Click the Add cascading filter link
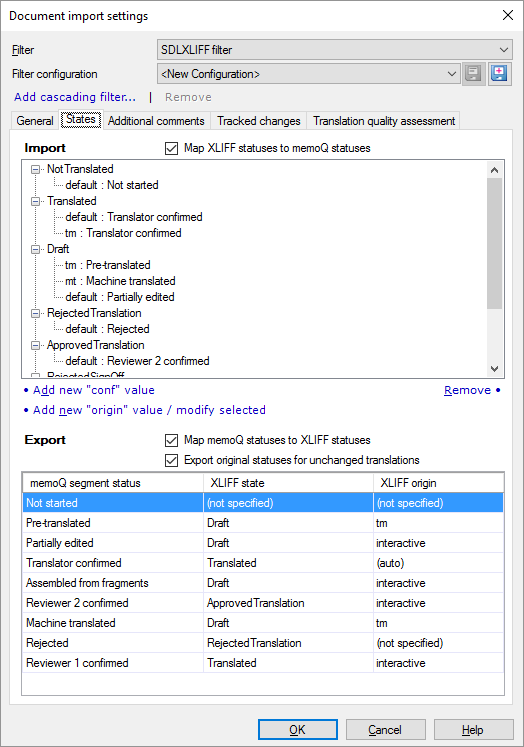 point(75,97)
